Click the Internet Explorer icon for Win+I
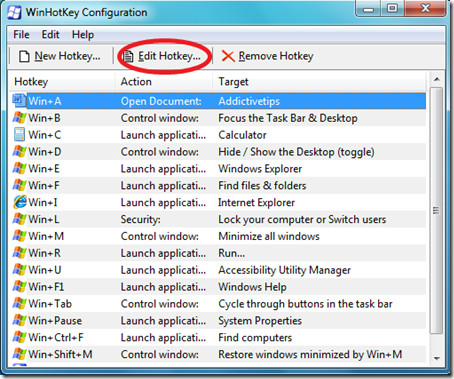The height and width of the screenshot is (379, 454). point(20,202)
